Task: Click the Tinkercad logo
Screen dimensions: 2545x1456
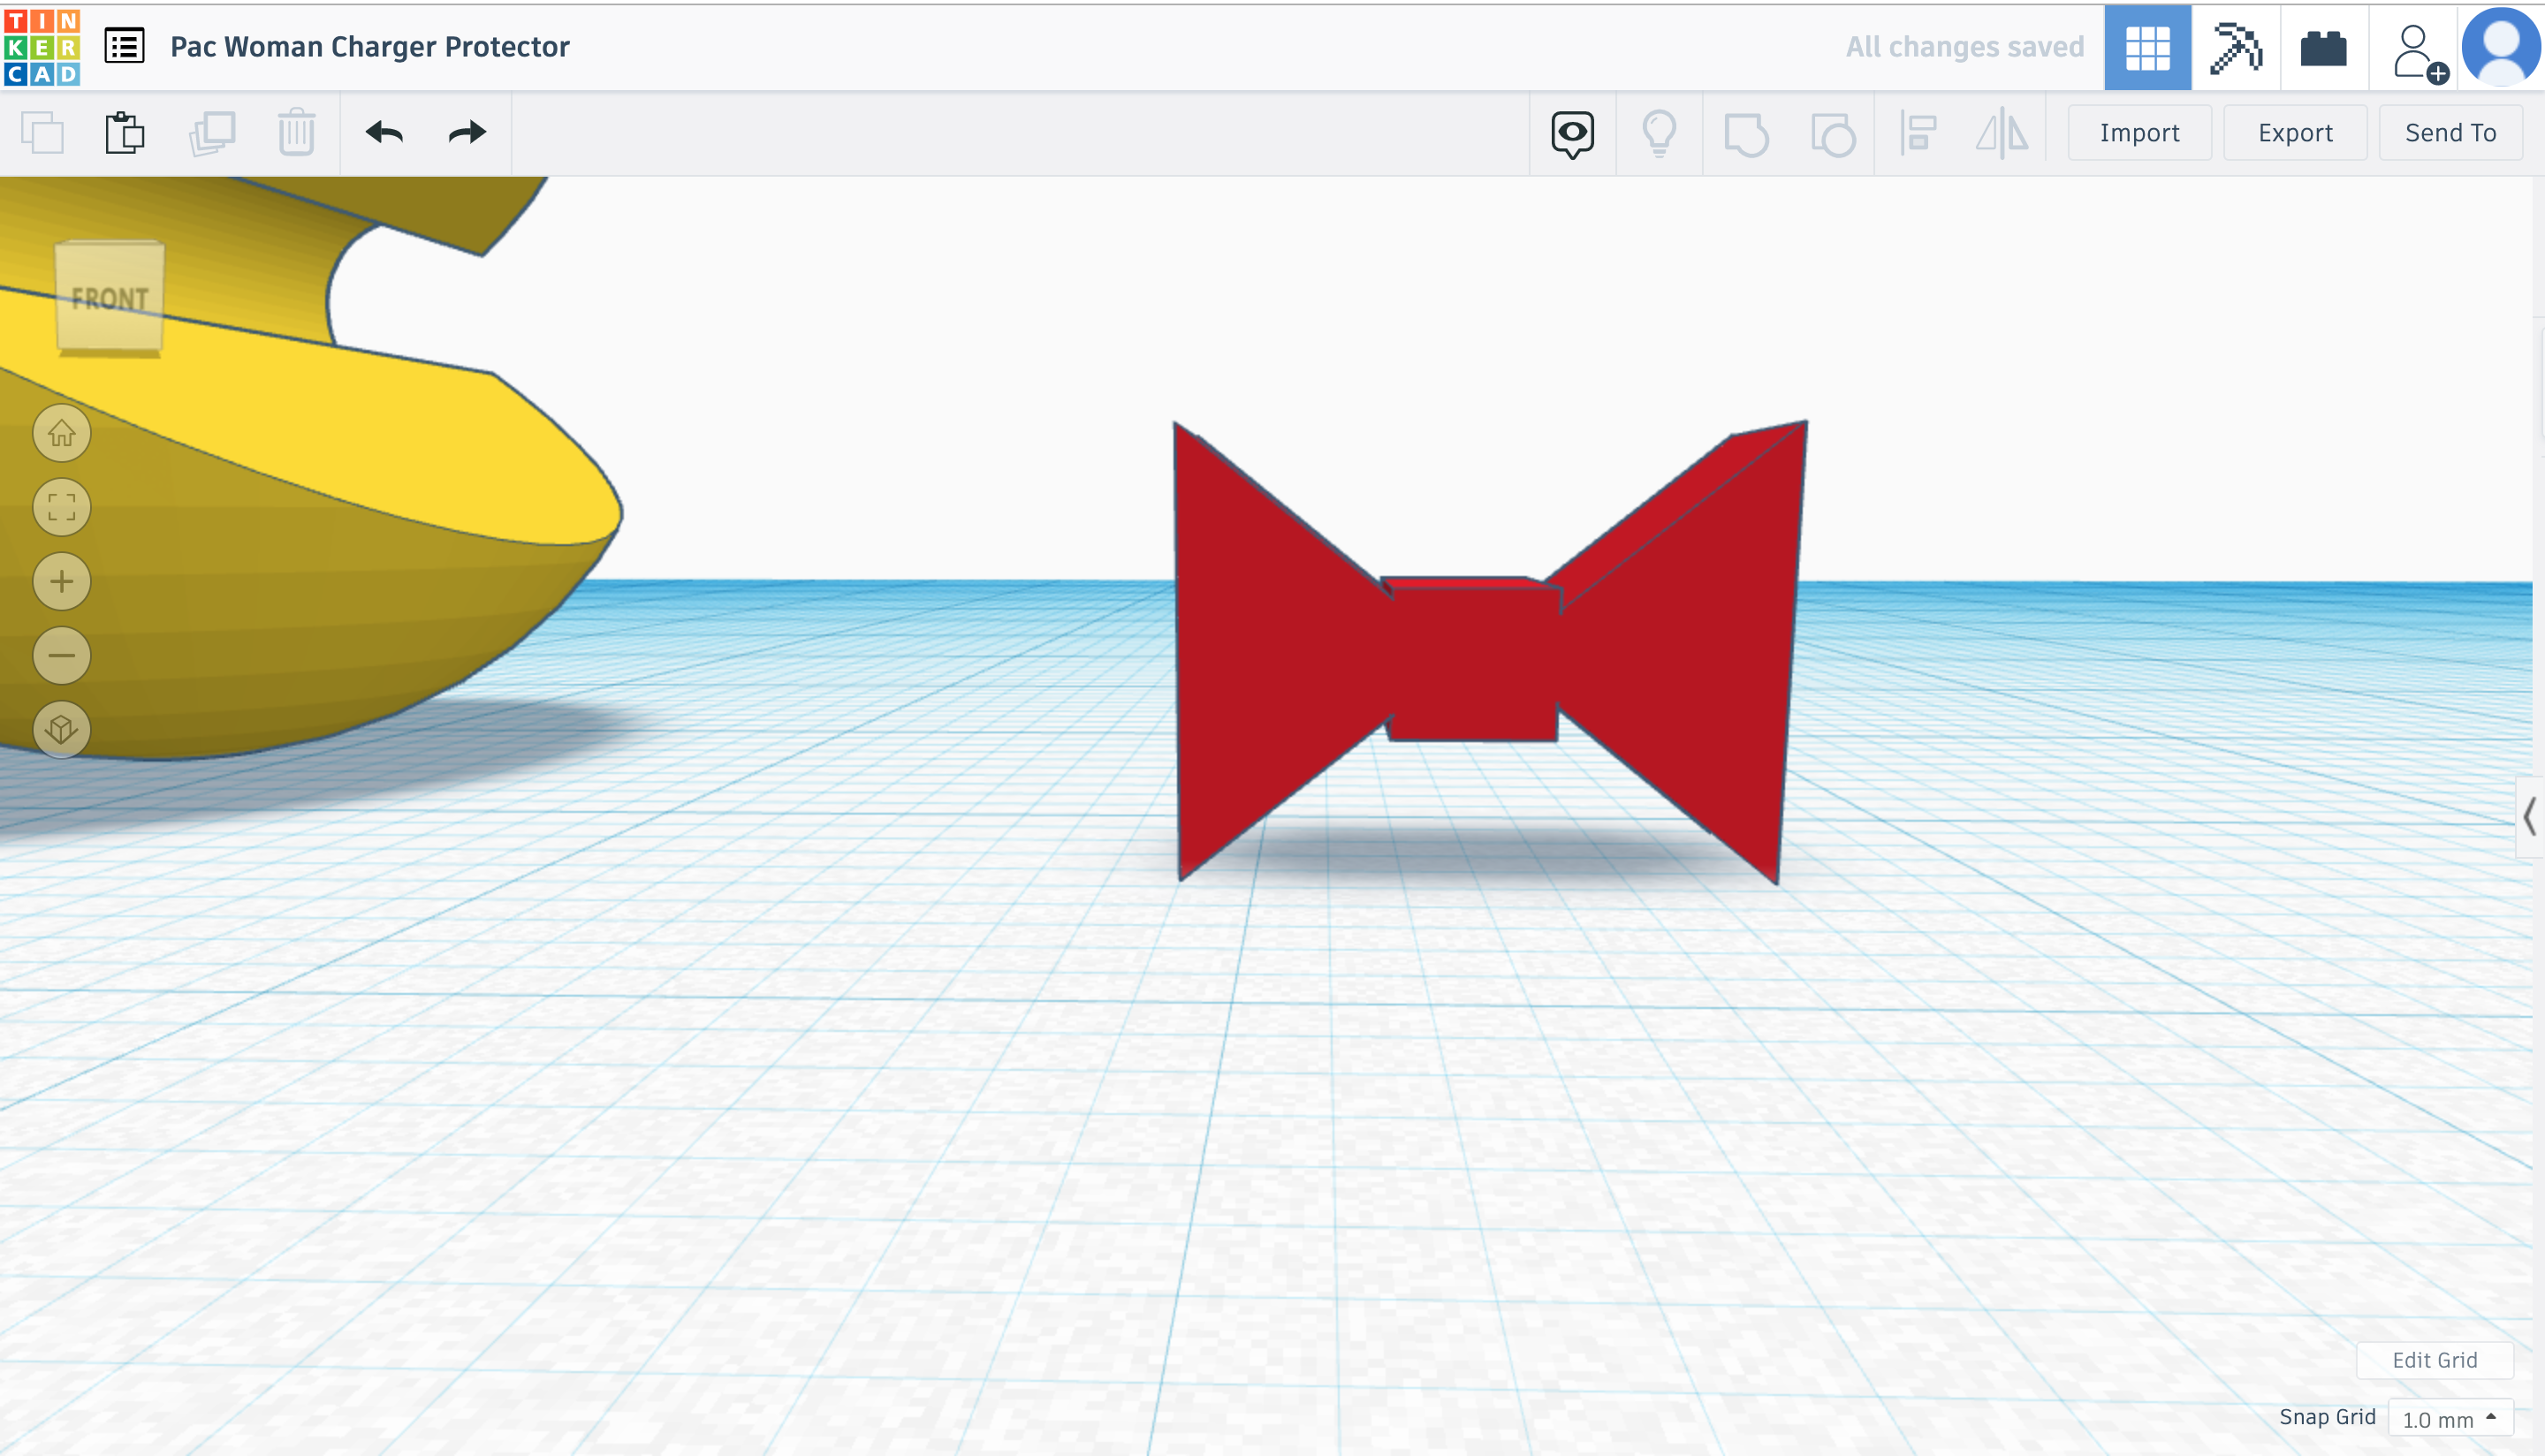Action: [42, 47]
